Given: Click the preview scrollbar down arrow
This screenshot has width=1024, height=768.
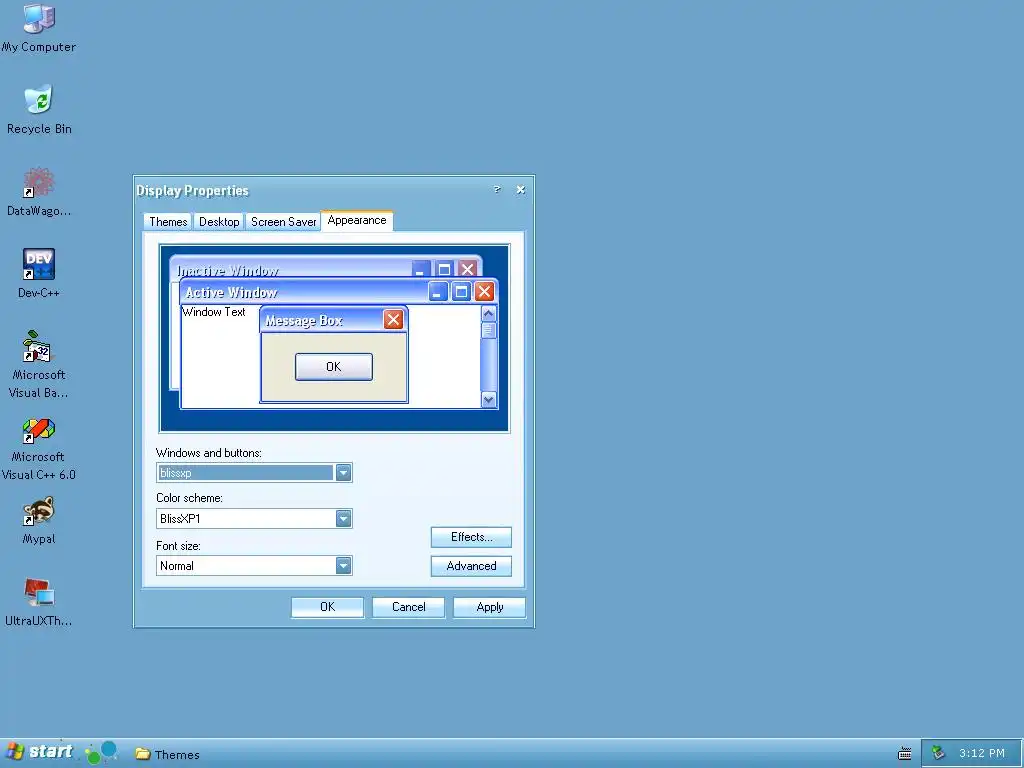Looking at the screenshot, I should coord(488,400).
